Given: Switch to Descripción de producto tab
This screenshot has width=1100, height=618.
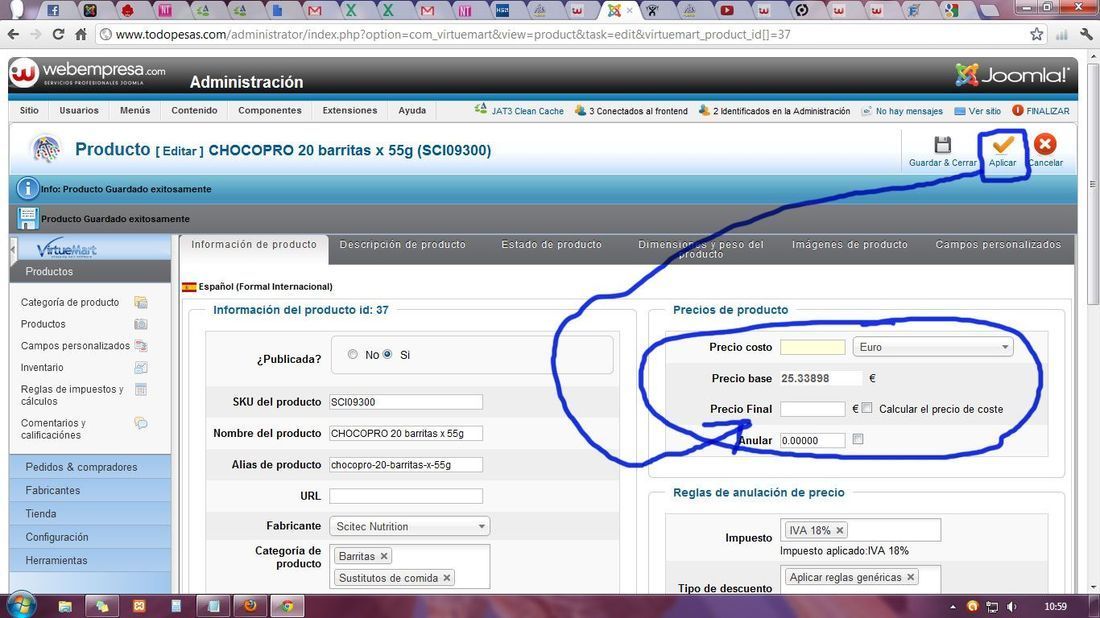Looking at the screenshot, I should (x=403, y=245).
